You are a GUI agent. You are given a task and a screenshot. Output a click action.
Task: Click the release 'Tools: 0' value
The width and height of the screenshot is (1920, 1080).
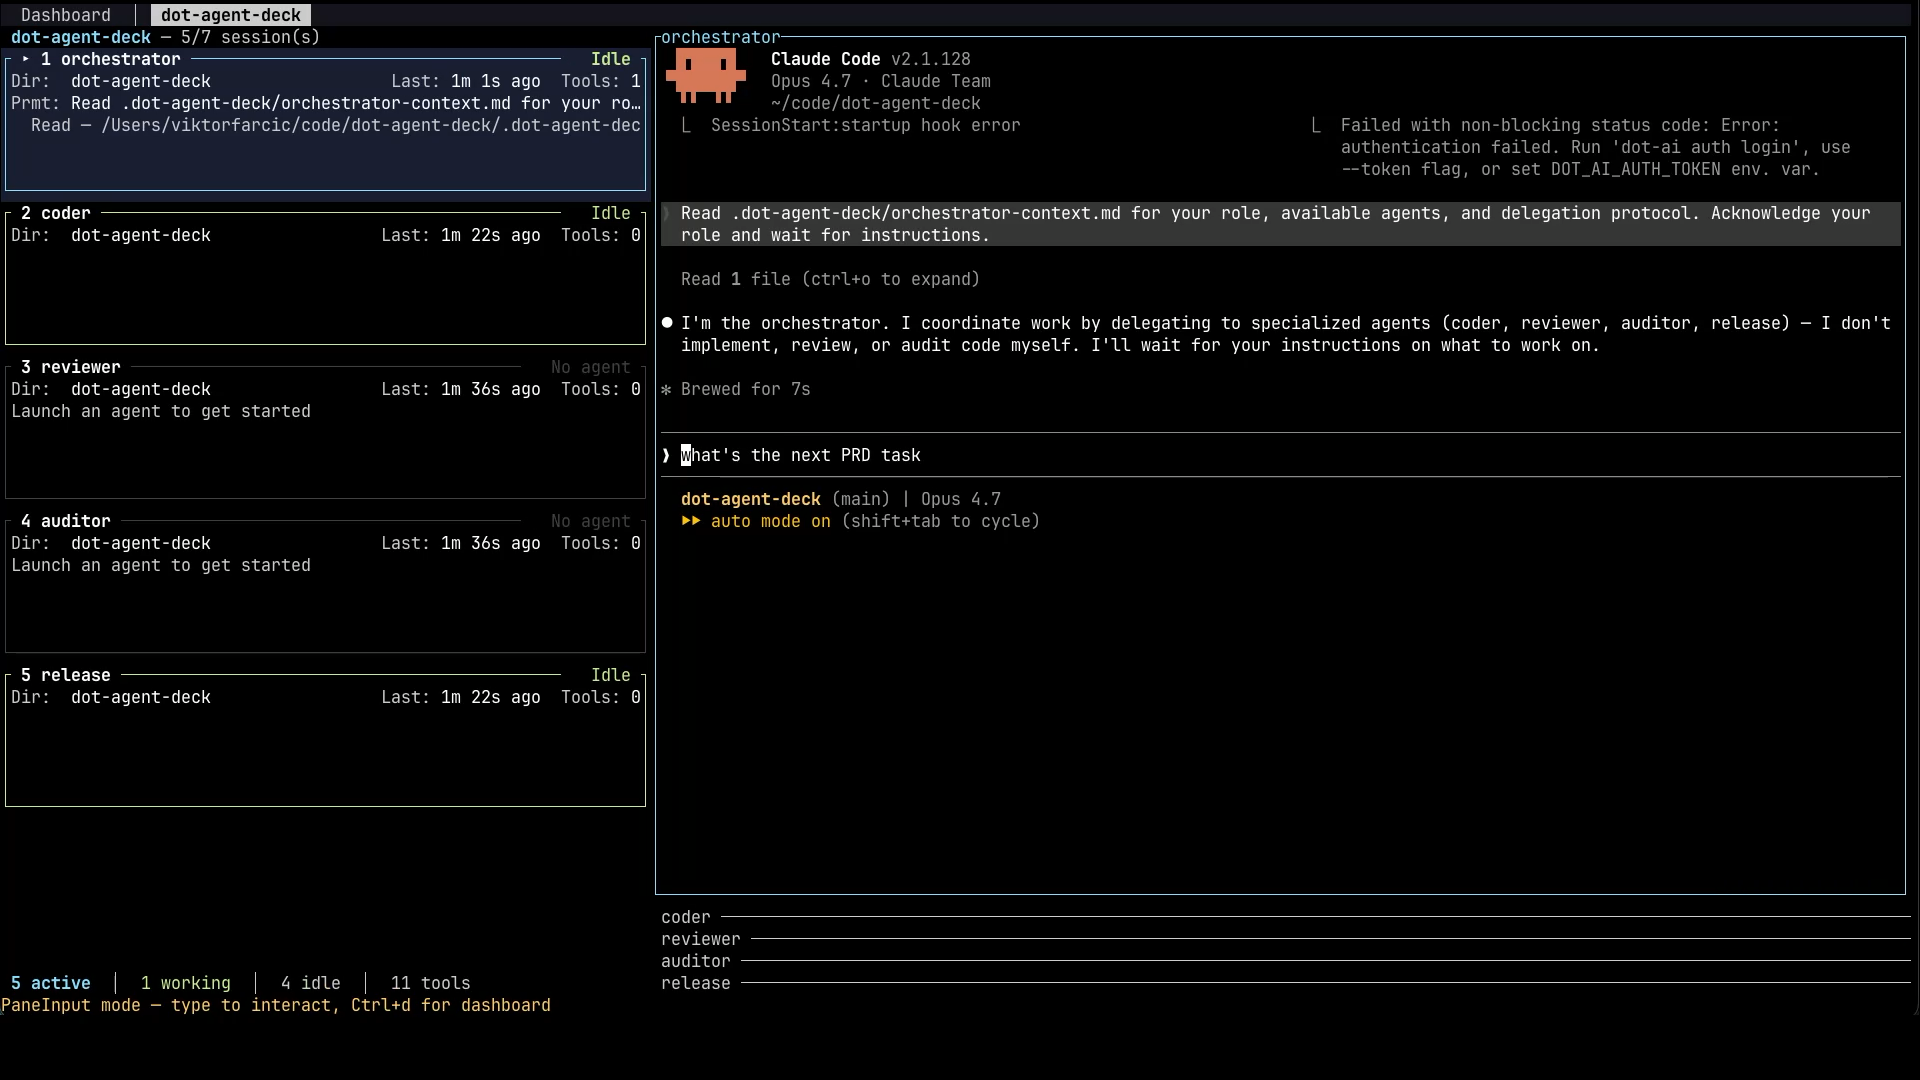(601, 697)
